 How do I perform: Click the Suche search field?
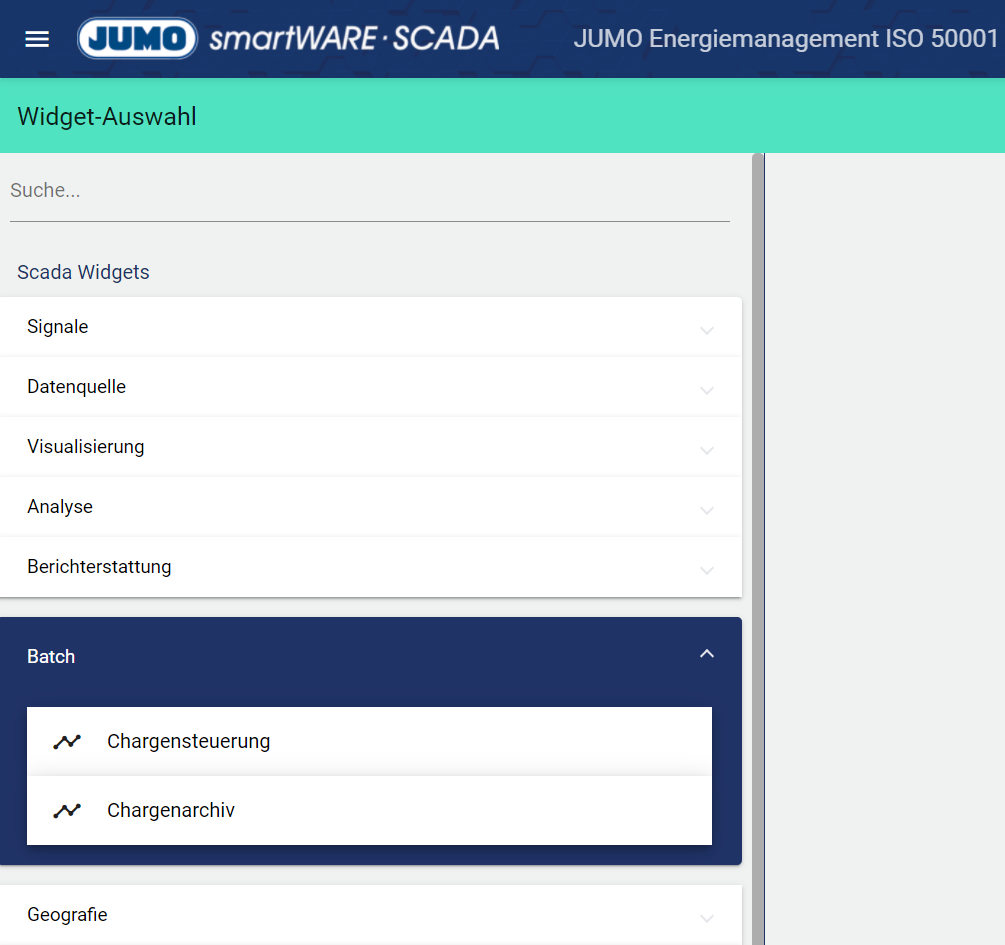369,191
